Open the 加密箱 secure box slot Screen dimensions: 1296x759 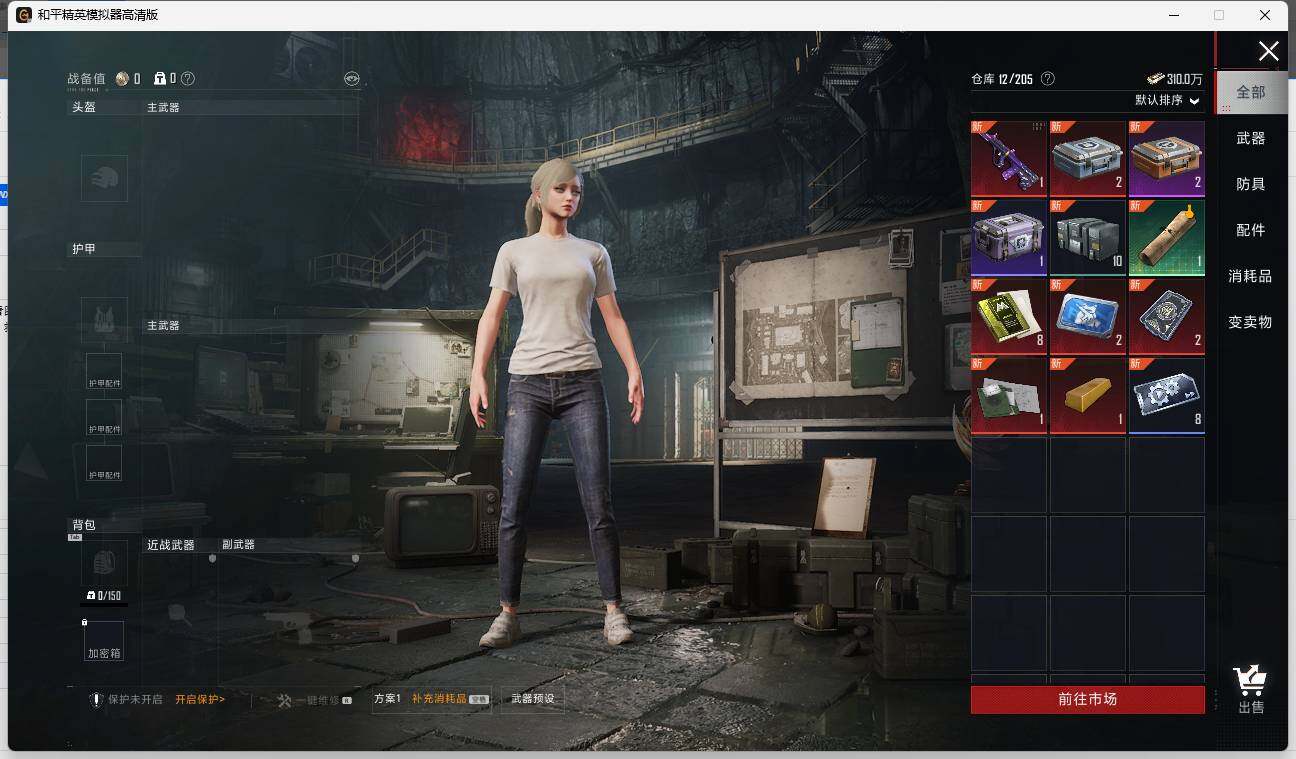[x=104, y=641]
